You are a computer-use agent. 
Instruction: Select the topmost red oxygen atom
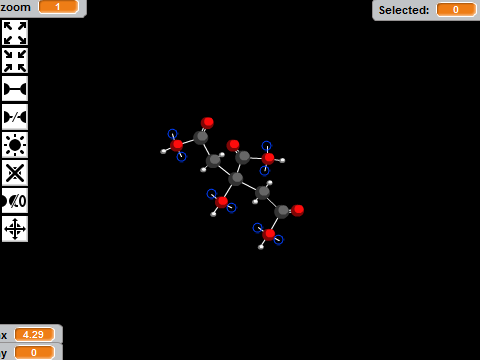coord(207,123)
